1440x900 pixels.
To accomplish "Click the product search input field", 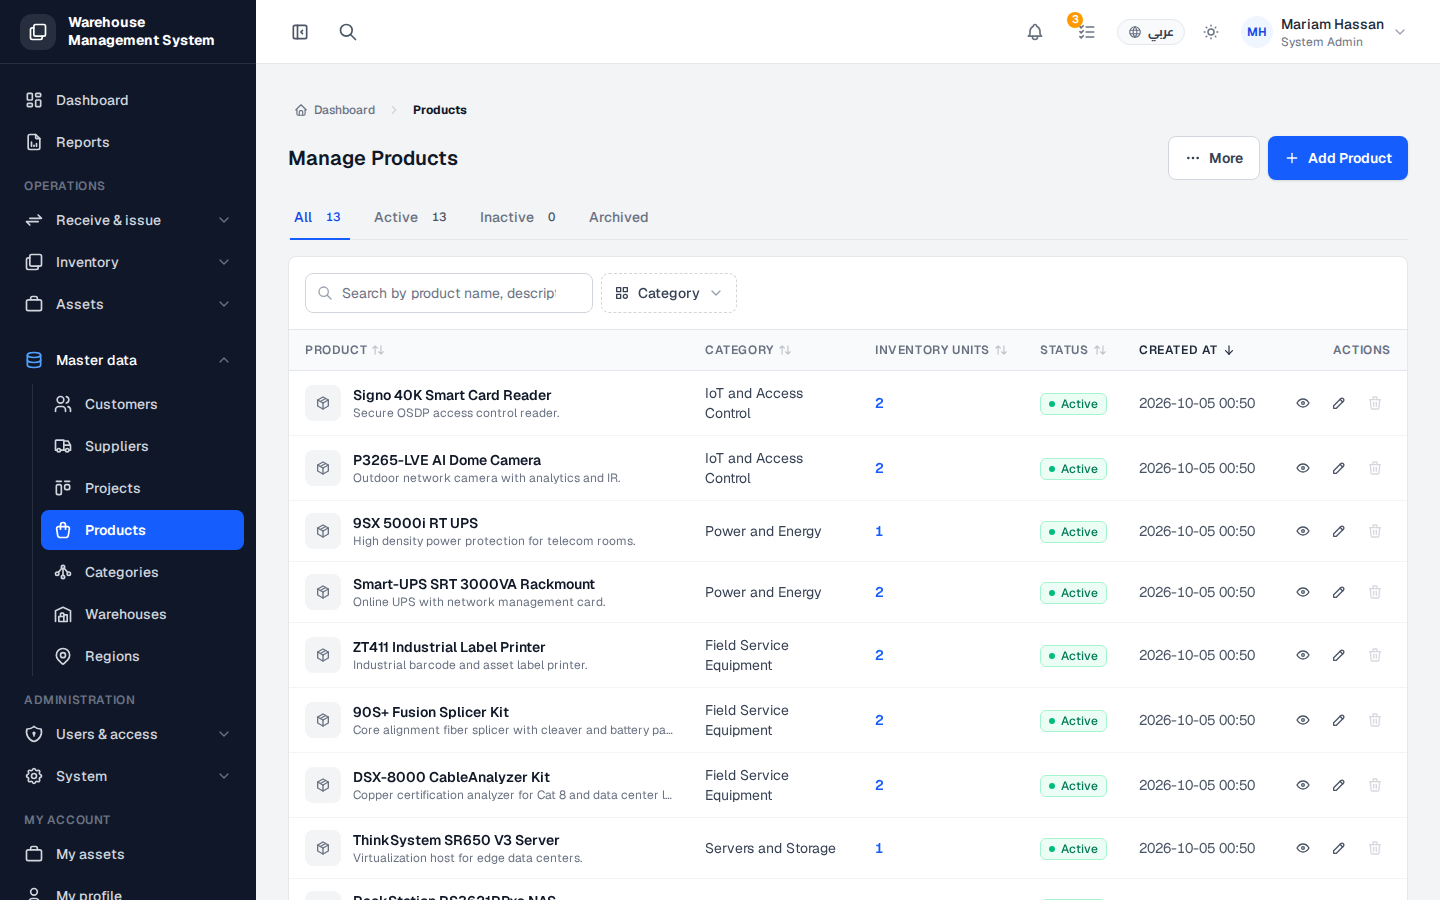I will coord(449,293).
